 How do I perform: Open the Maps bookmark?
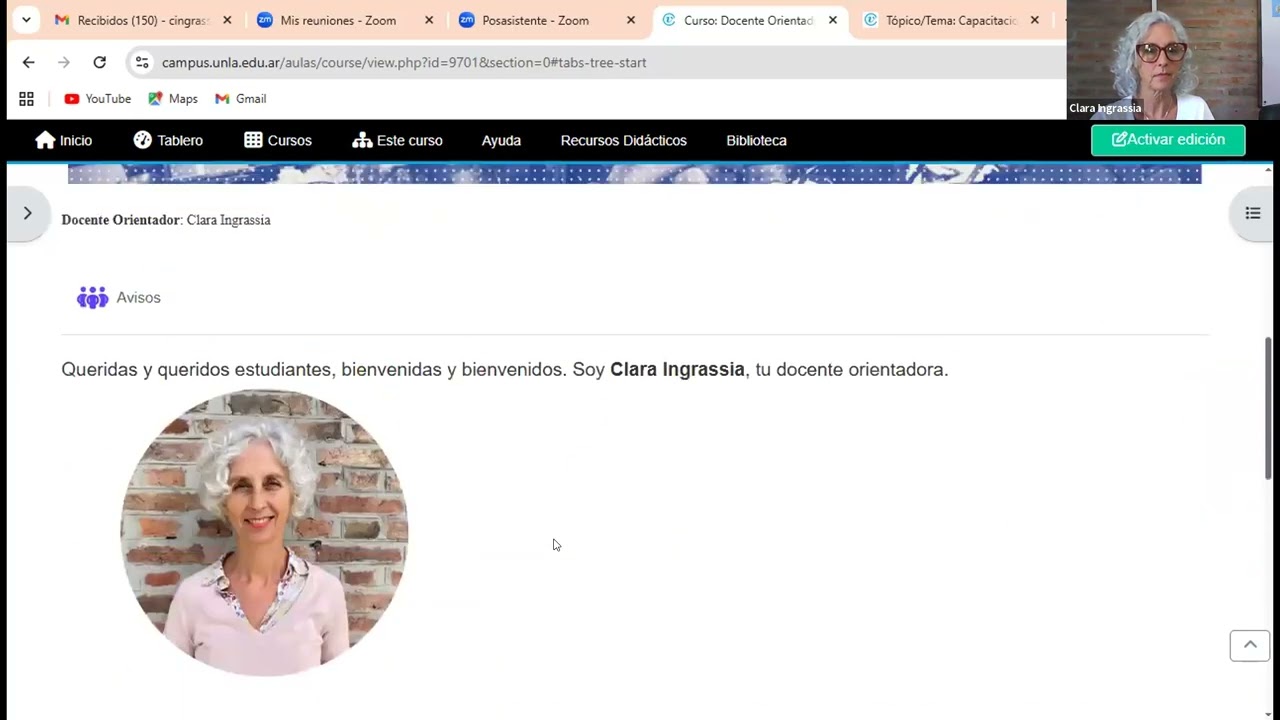click(173, 99)
